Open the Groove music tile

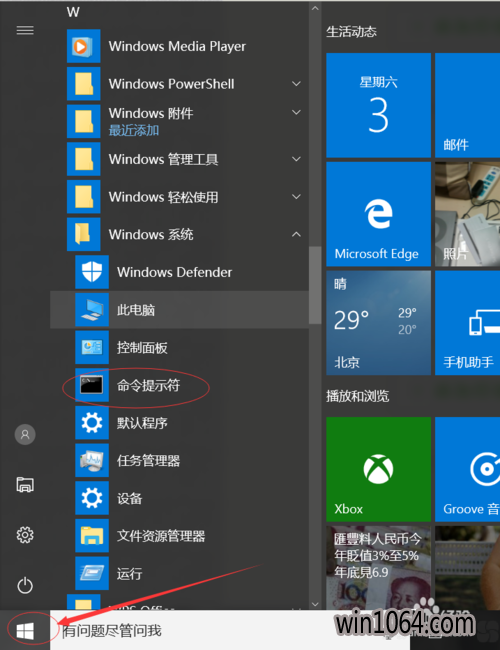[x=468, y=469]
